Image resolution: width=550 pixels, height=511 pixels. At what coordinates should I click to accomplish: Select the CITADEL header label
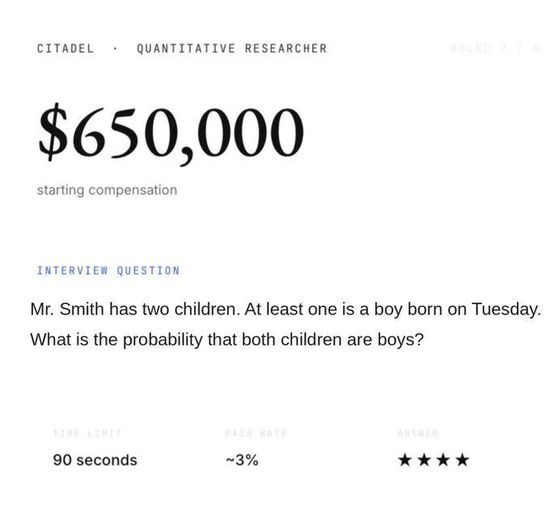pyautogui.click(x=66, y=48)
